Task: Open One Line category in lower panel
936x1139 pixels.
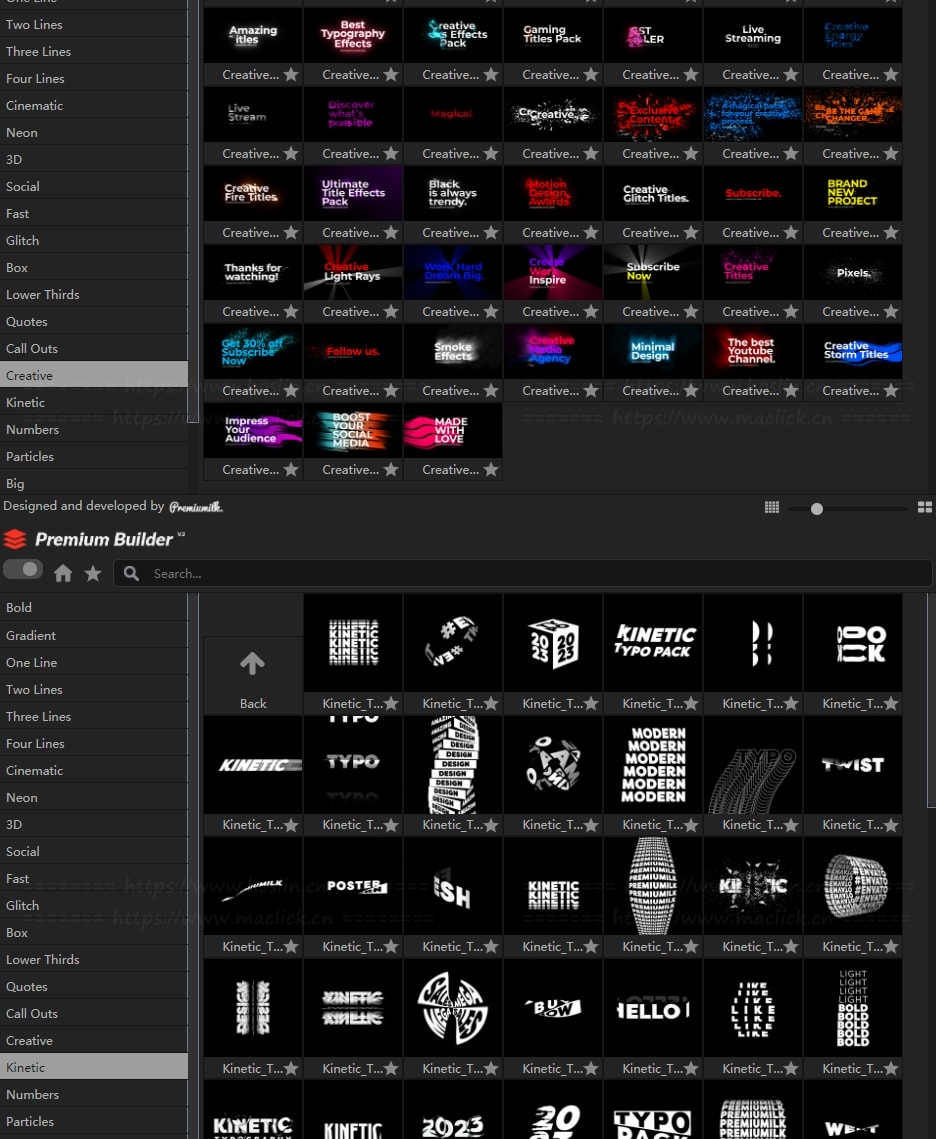Action: point(94,662)
